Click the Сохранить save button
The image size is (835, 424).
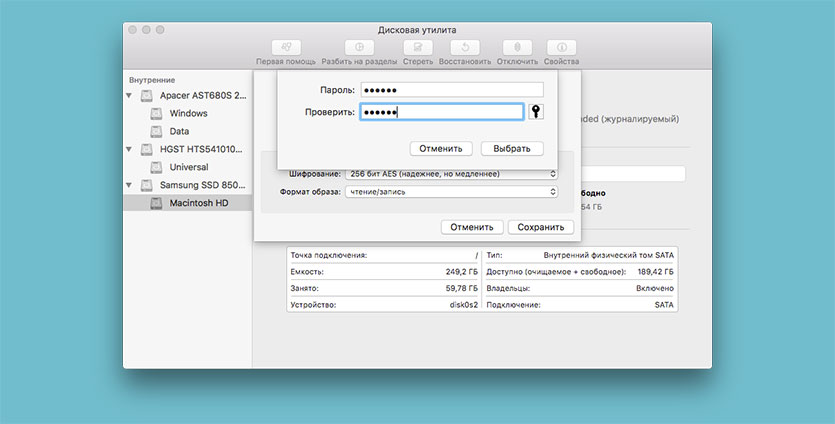(540, 227)
